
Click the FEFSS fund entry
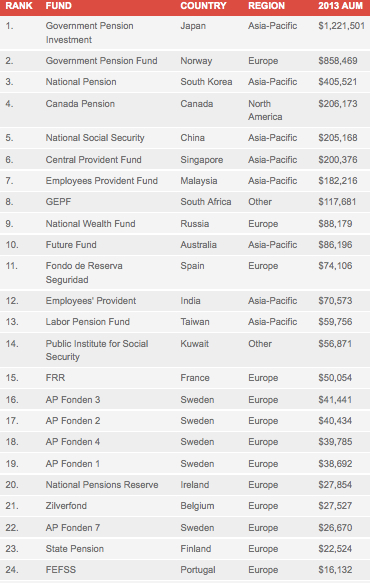[x=61, y=570]
